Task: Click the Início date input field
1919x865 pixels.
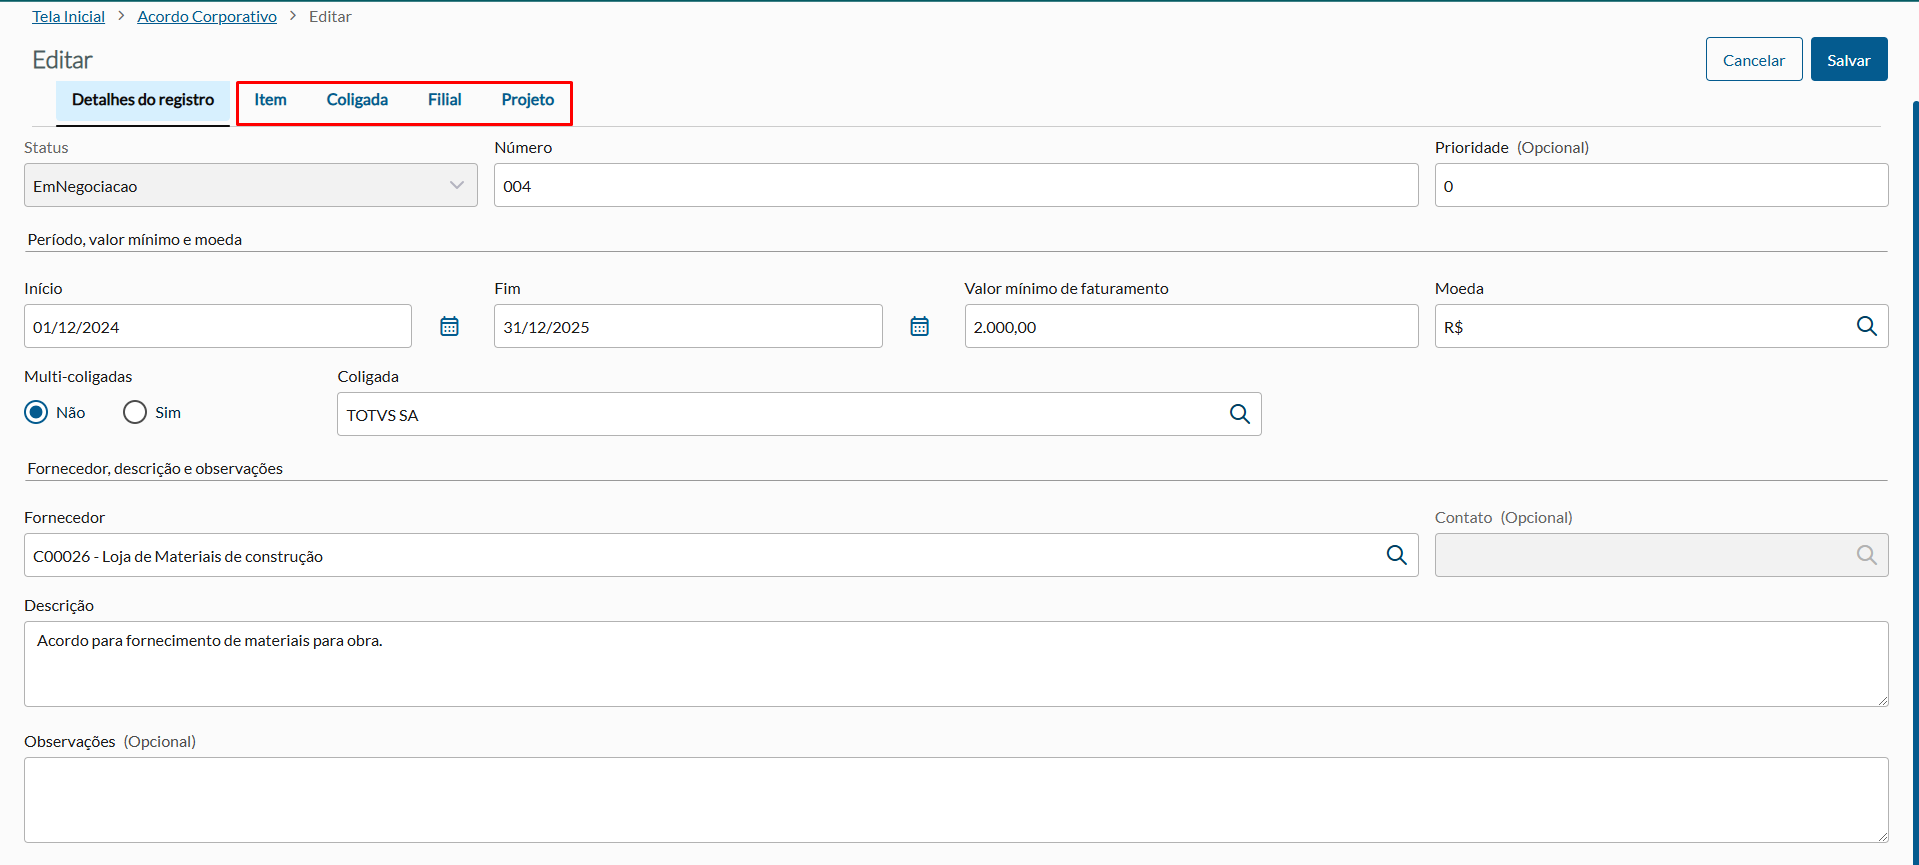Action: (x=218, y=326)
